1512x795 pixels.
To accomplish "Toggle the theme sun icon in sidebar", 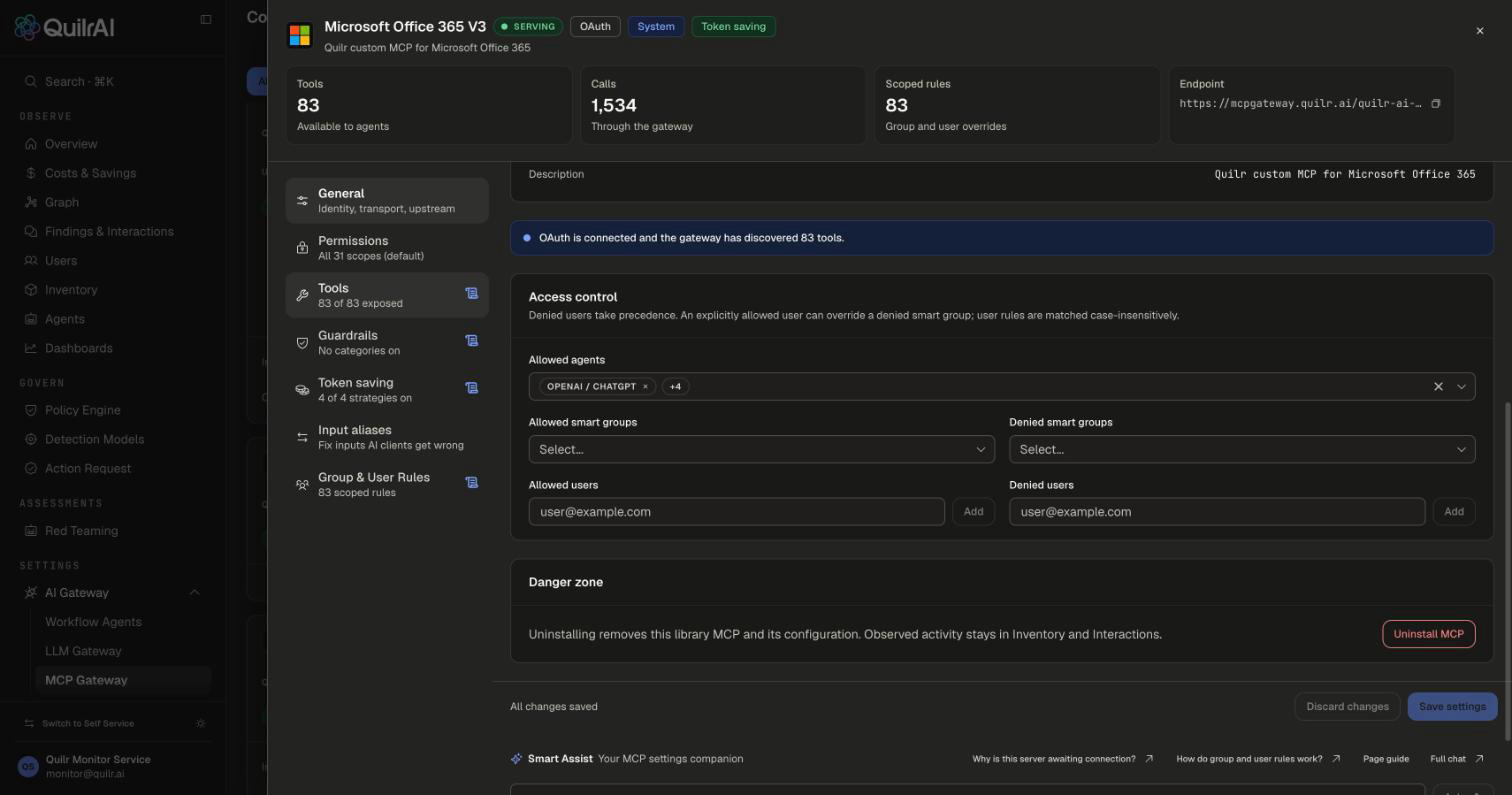I will coord(201,724).
